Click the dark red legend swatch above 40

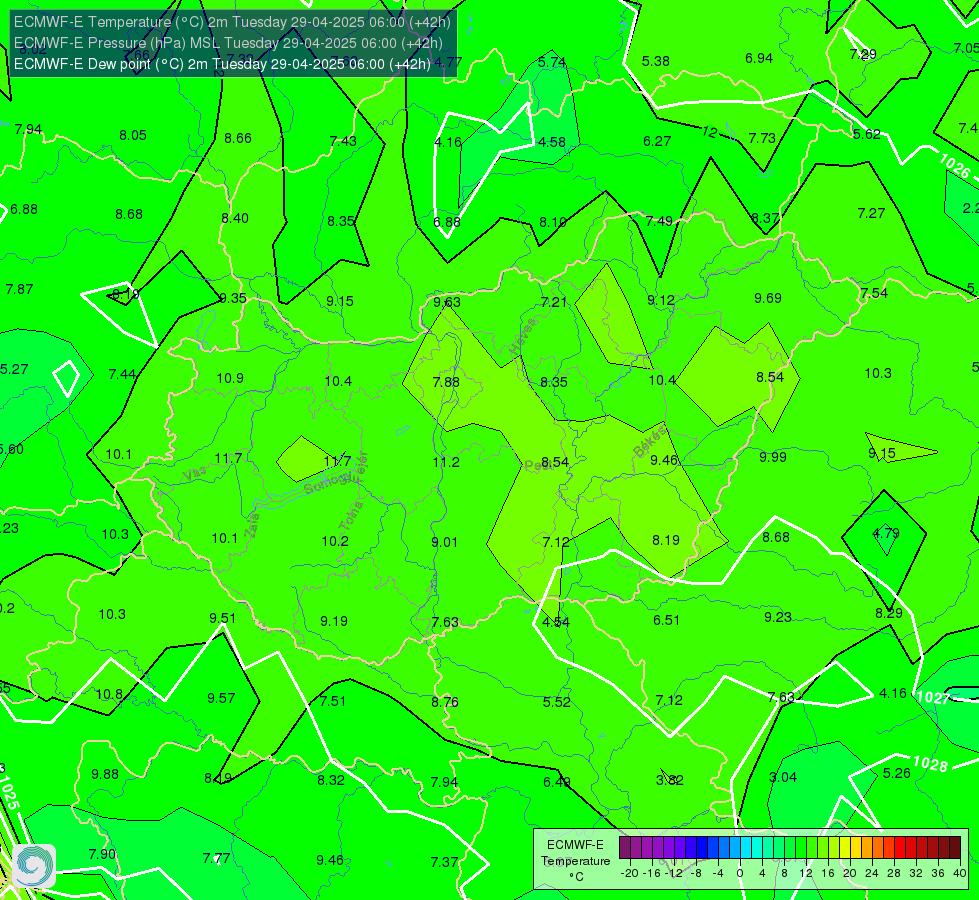[955, 848]
